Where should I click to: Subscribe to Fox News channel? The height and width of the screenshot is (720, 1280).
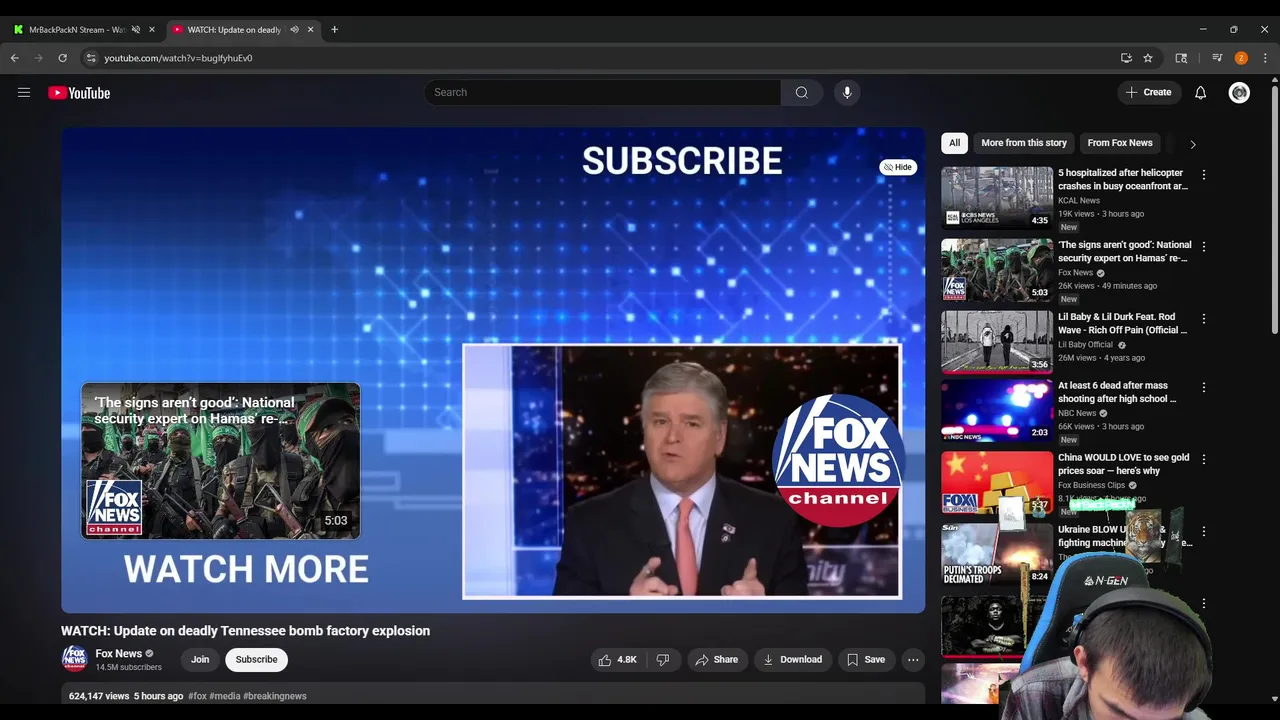click(257, 660)
